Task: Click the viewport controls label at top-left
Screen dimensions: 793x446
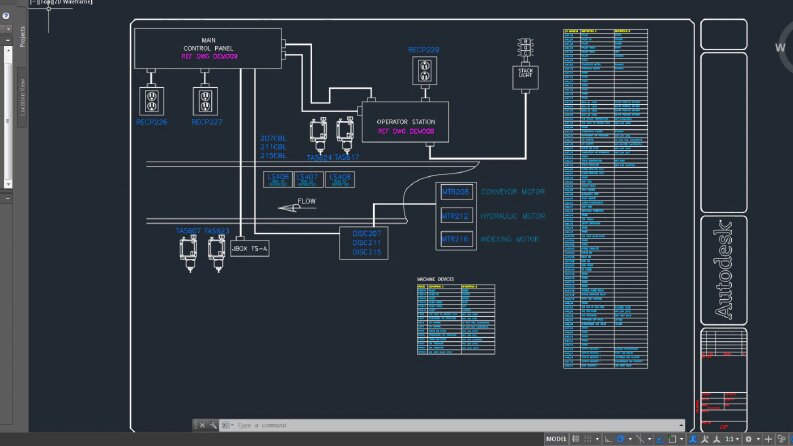Action: click(x=62, y=3)
